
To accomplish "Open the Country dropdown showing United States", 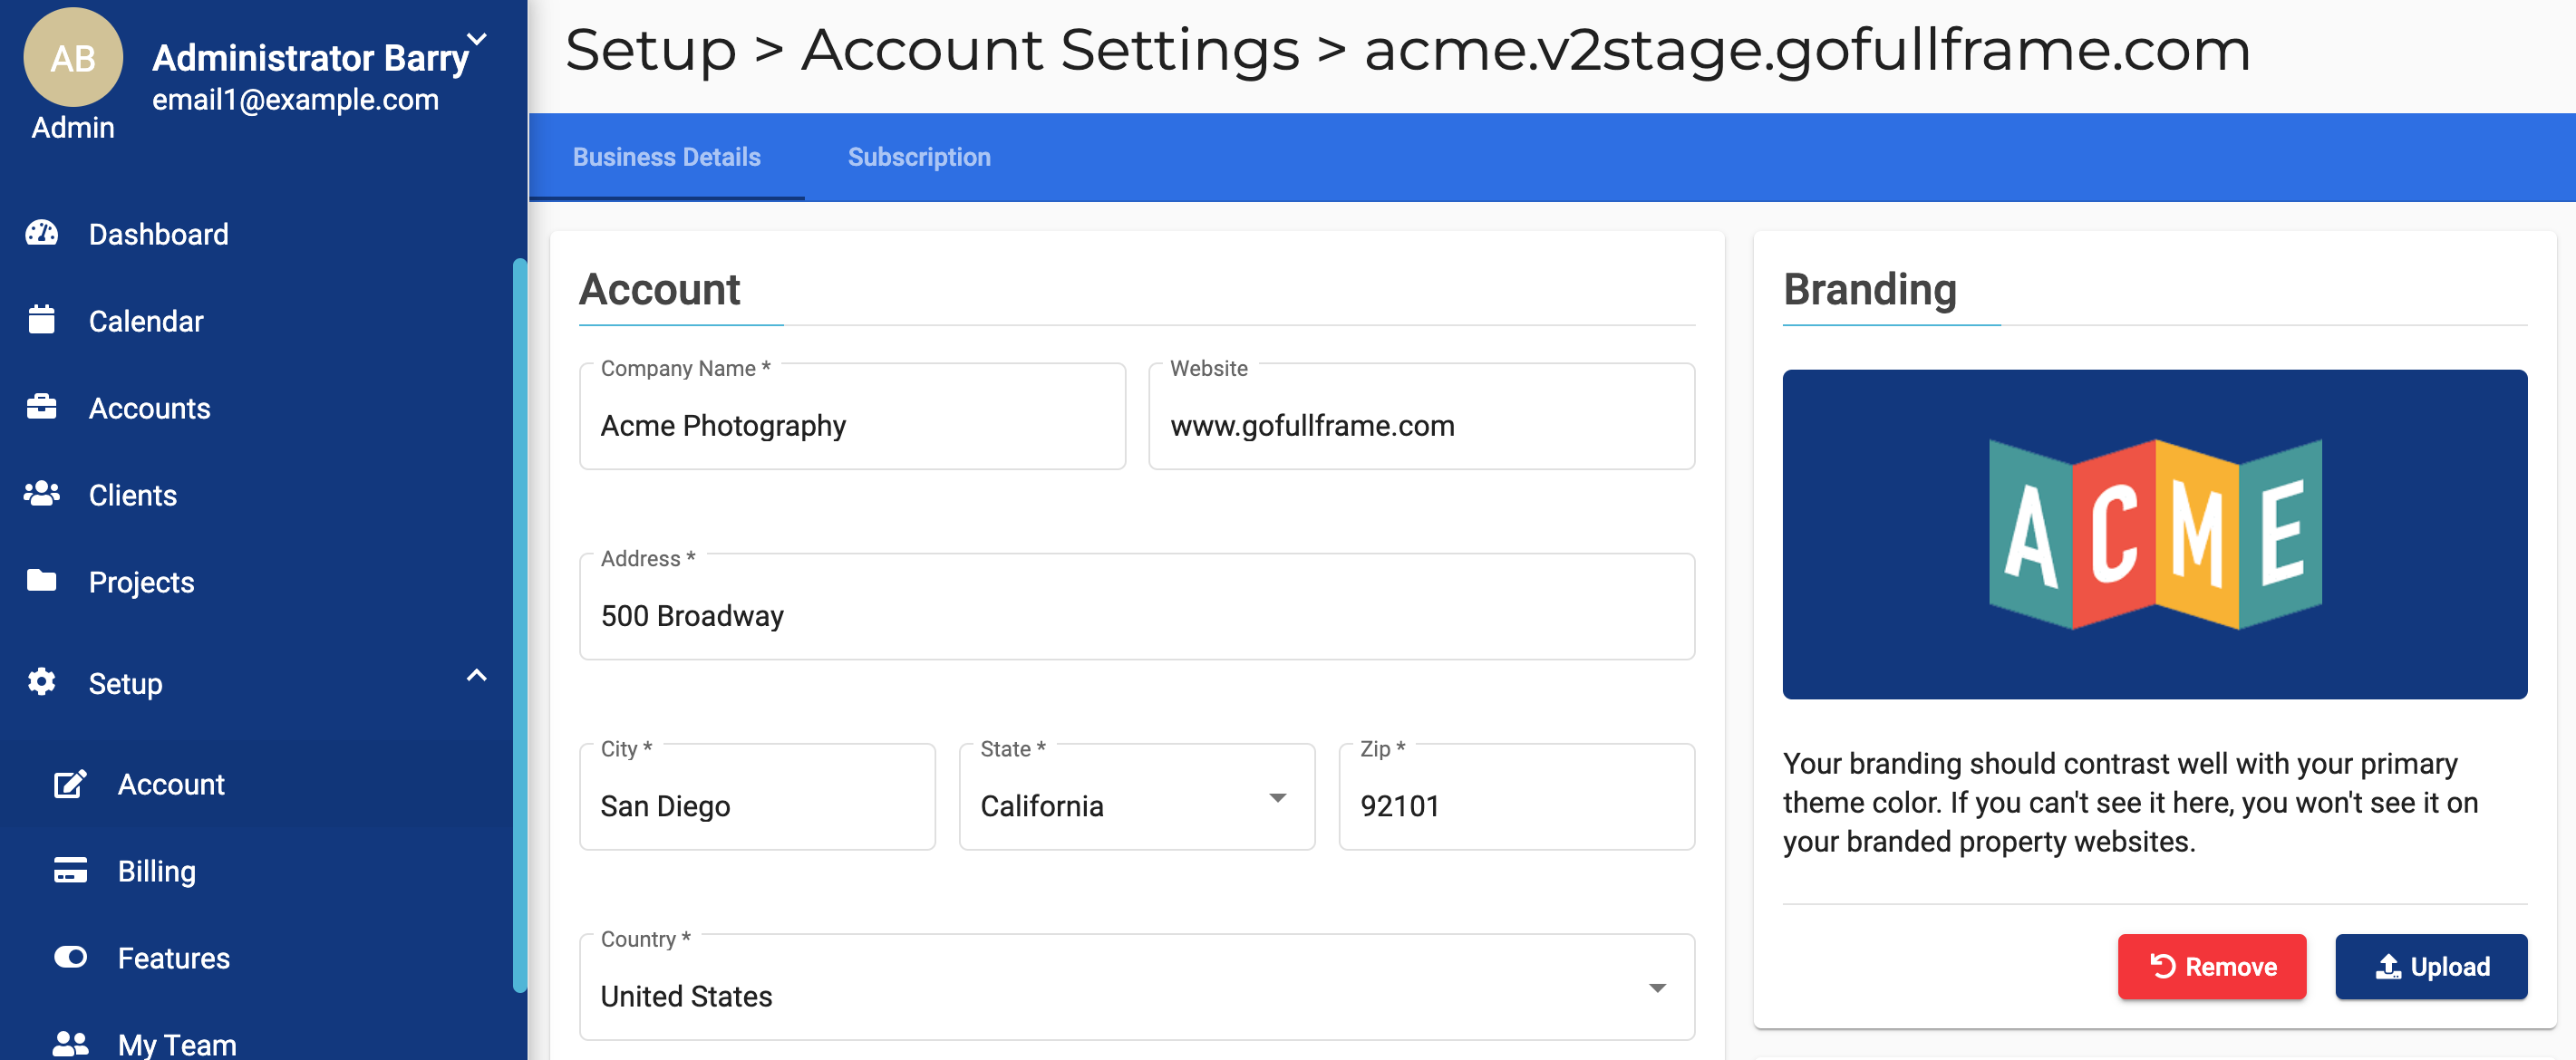I will (x=1137, y=987).
